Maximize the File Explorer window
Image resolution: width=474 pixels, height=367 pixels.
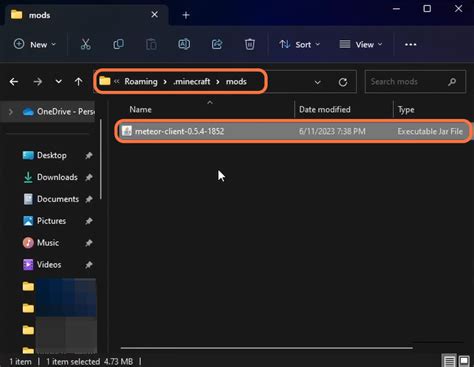pyautogui.click(x=427, y=9)
